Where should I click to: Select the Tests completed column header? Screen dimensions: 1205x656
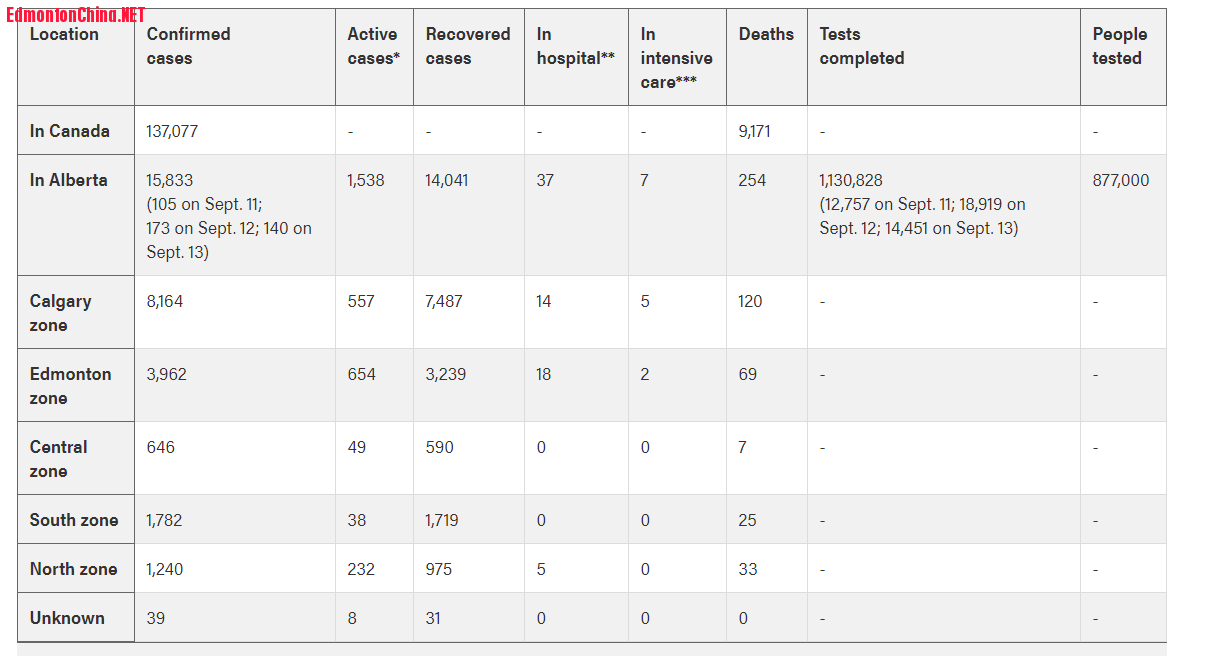(861, 46)
